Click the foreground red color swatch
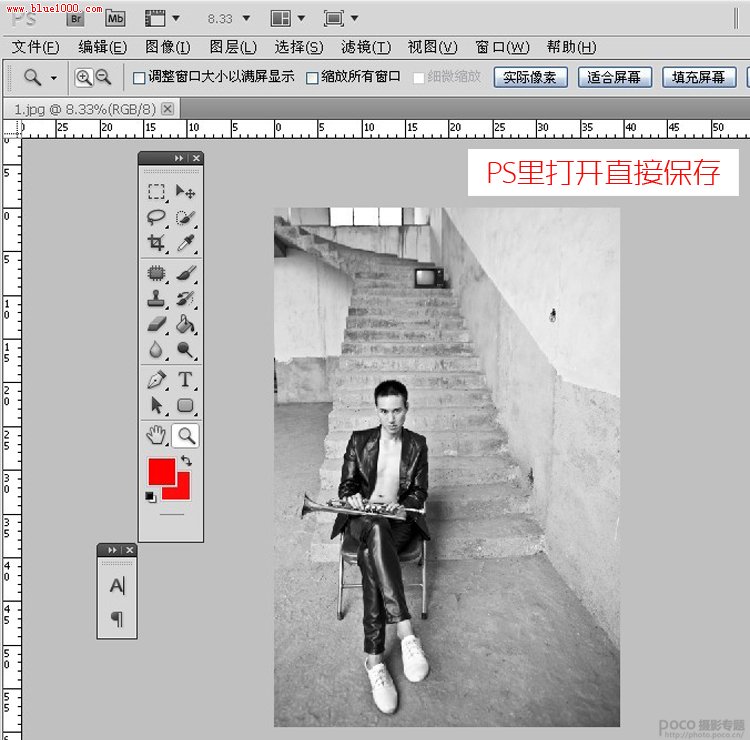Screen dimensions: 750x740 [x=161, y=471]
